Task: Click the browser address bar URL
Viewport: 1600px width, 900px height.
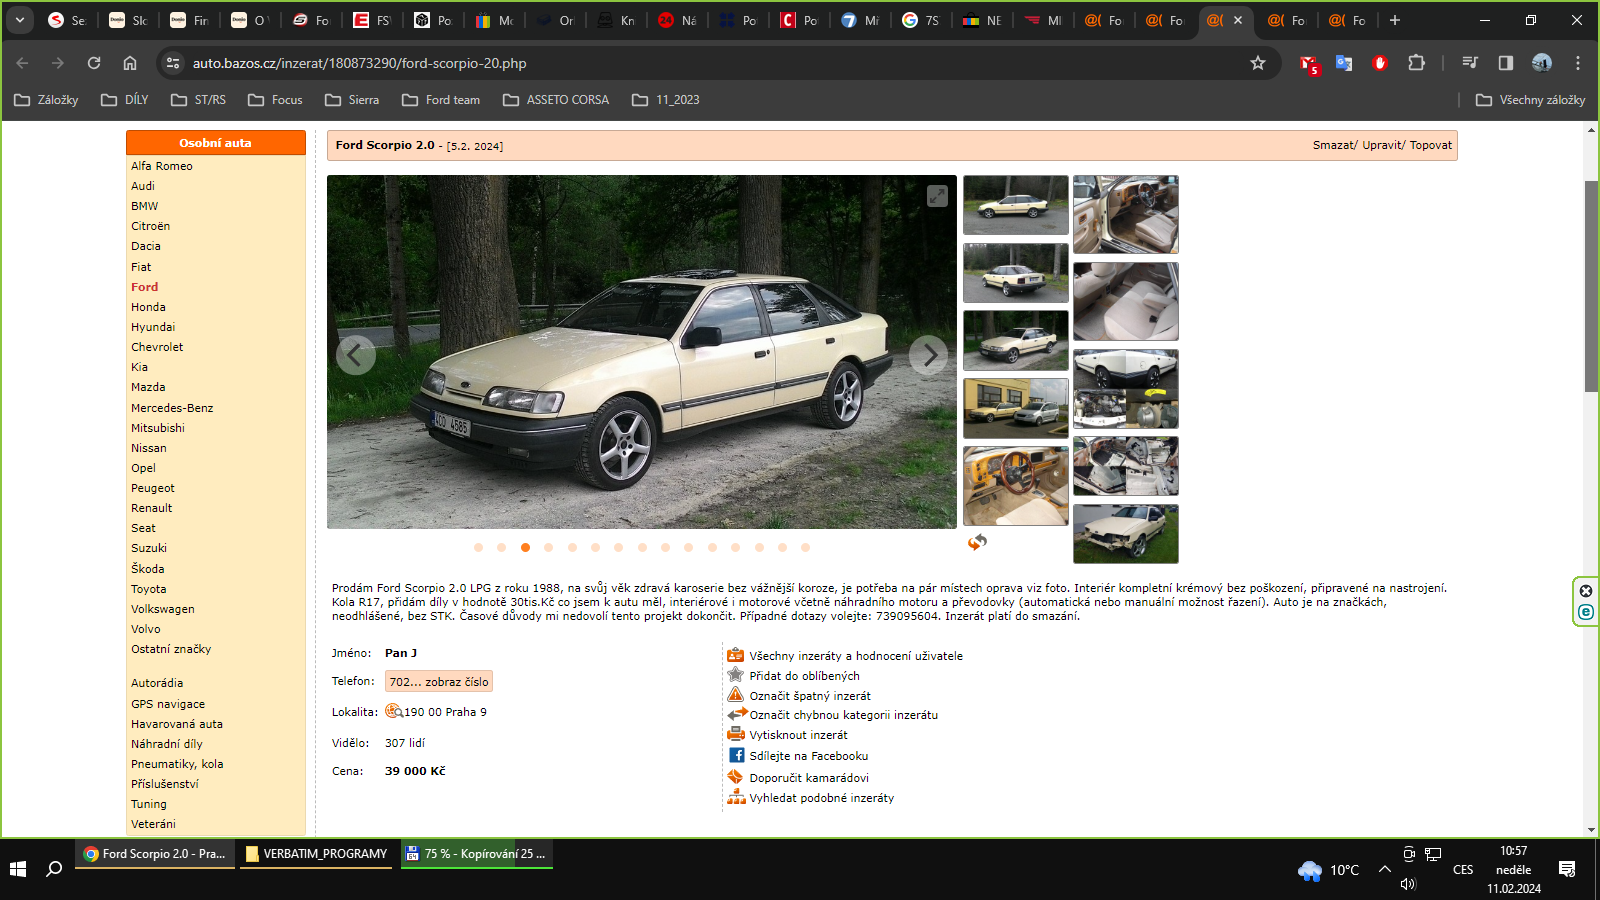Action: [360, 63]
